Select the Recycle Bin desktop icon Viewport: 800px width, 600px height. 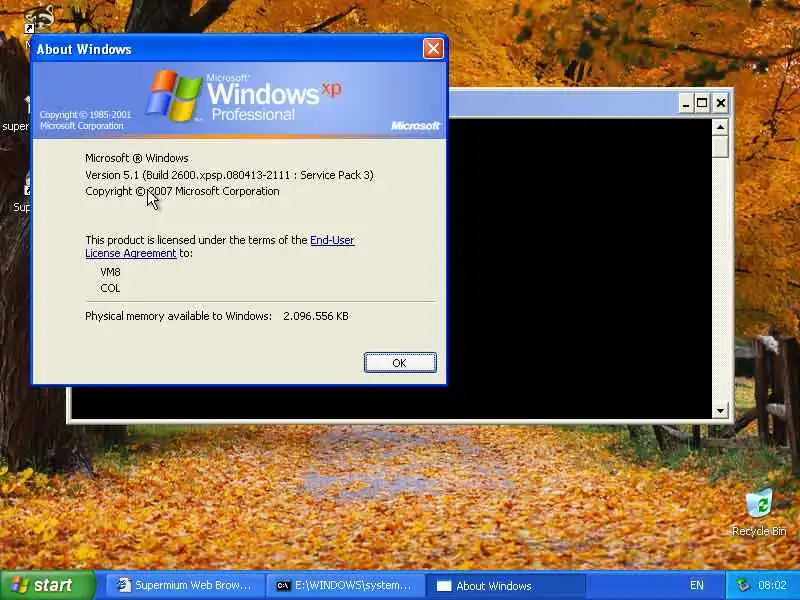[759, 512]
